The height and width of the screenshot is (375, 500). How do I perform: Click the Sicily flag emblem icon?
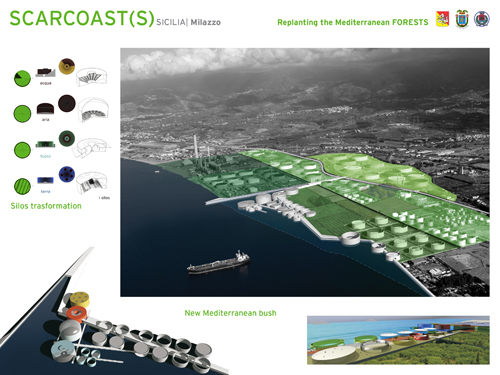pos(442,19)
